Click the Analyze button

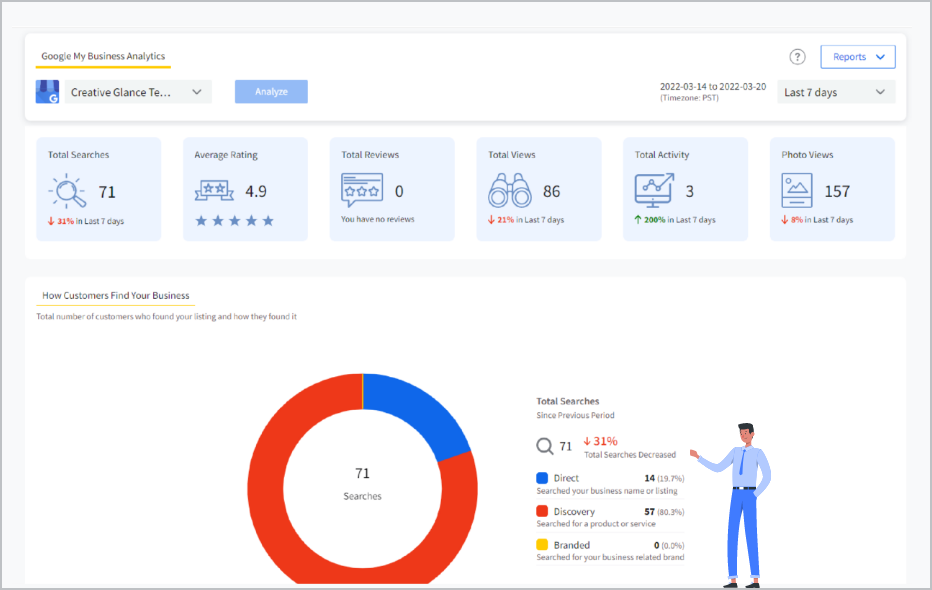pyautogui.click(x=271, y=92)
